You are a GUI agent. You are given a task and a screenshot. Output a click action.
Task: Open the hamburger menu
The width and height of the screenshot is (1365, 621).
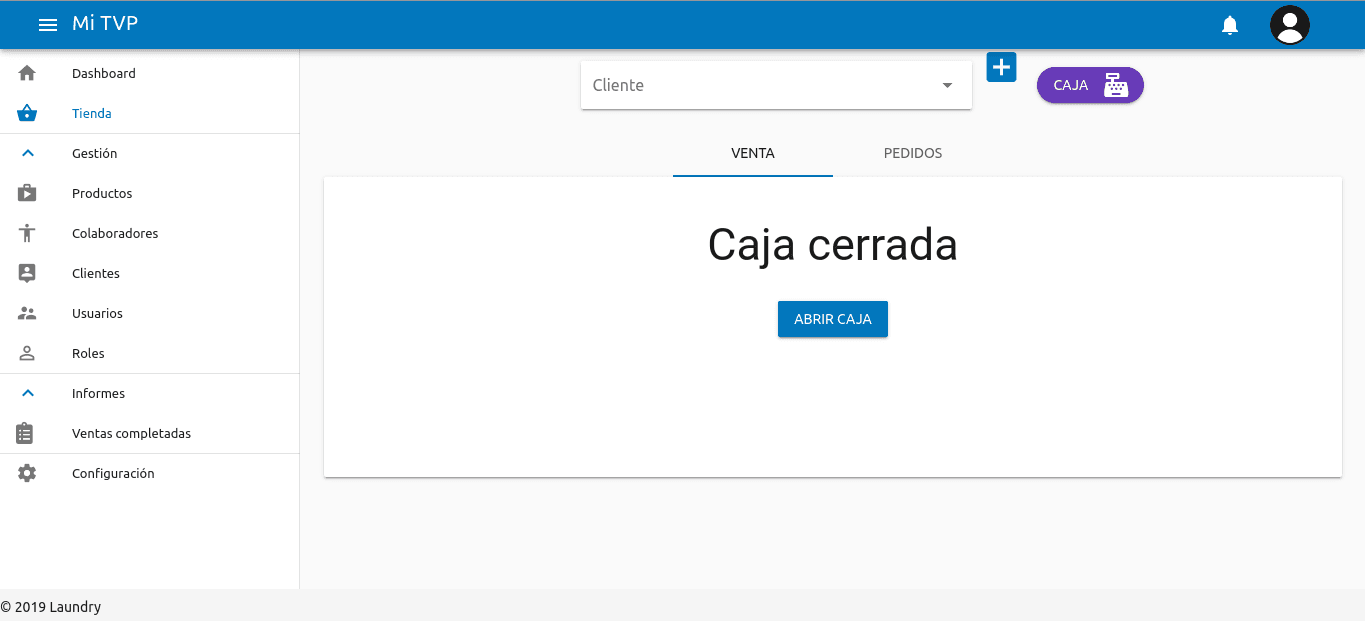coord(48,25)
